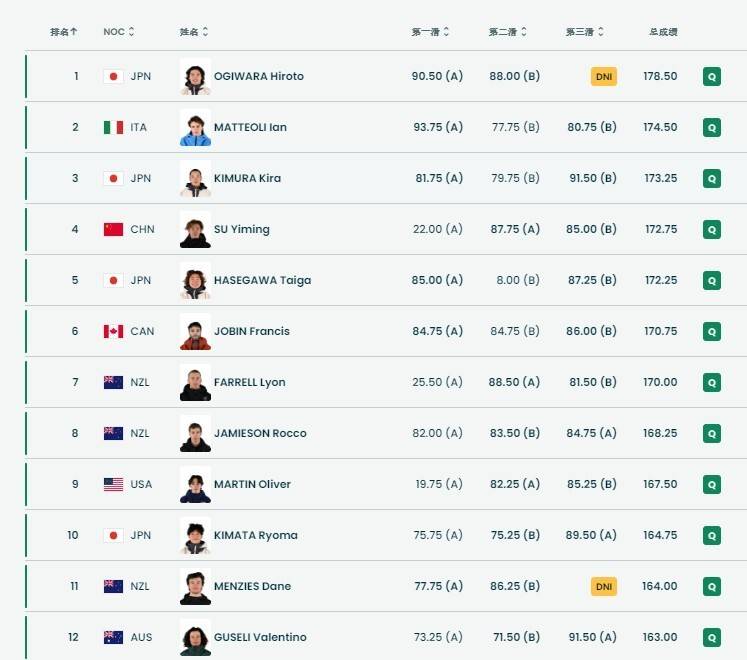747x660 pixels.
Task: Click the USA flag icon
Action: pyautogui.click(x=113, y=484)
